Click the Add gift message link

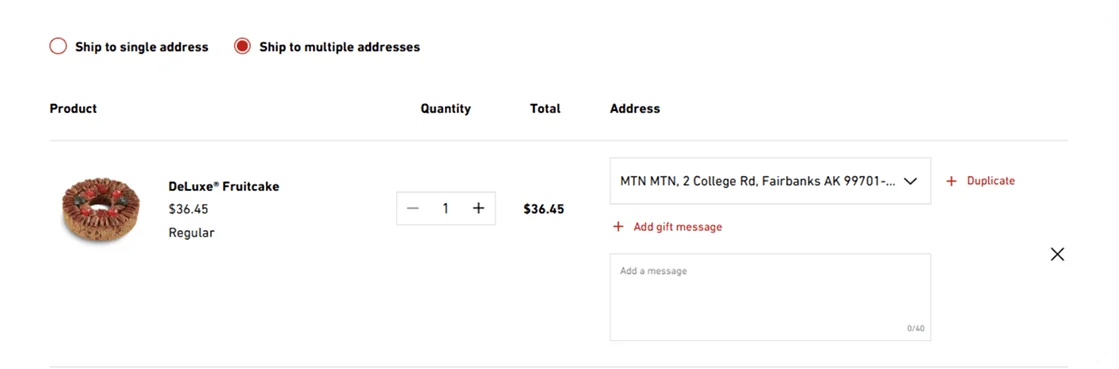pos(678,227)
